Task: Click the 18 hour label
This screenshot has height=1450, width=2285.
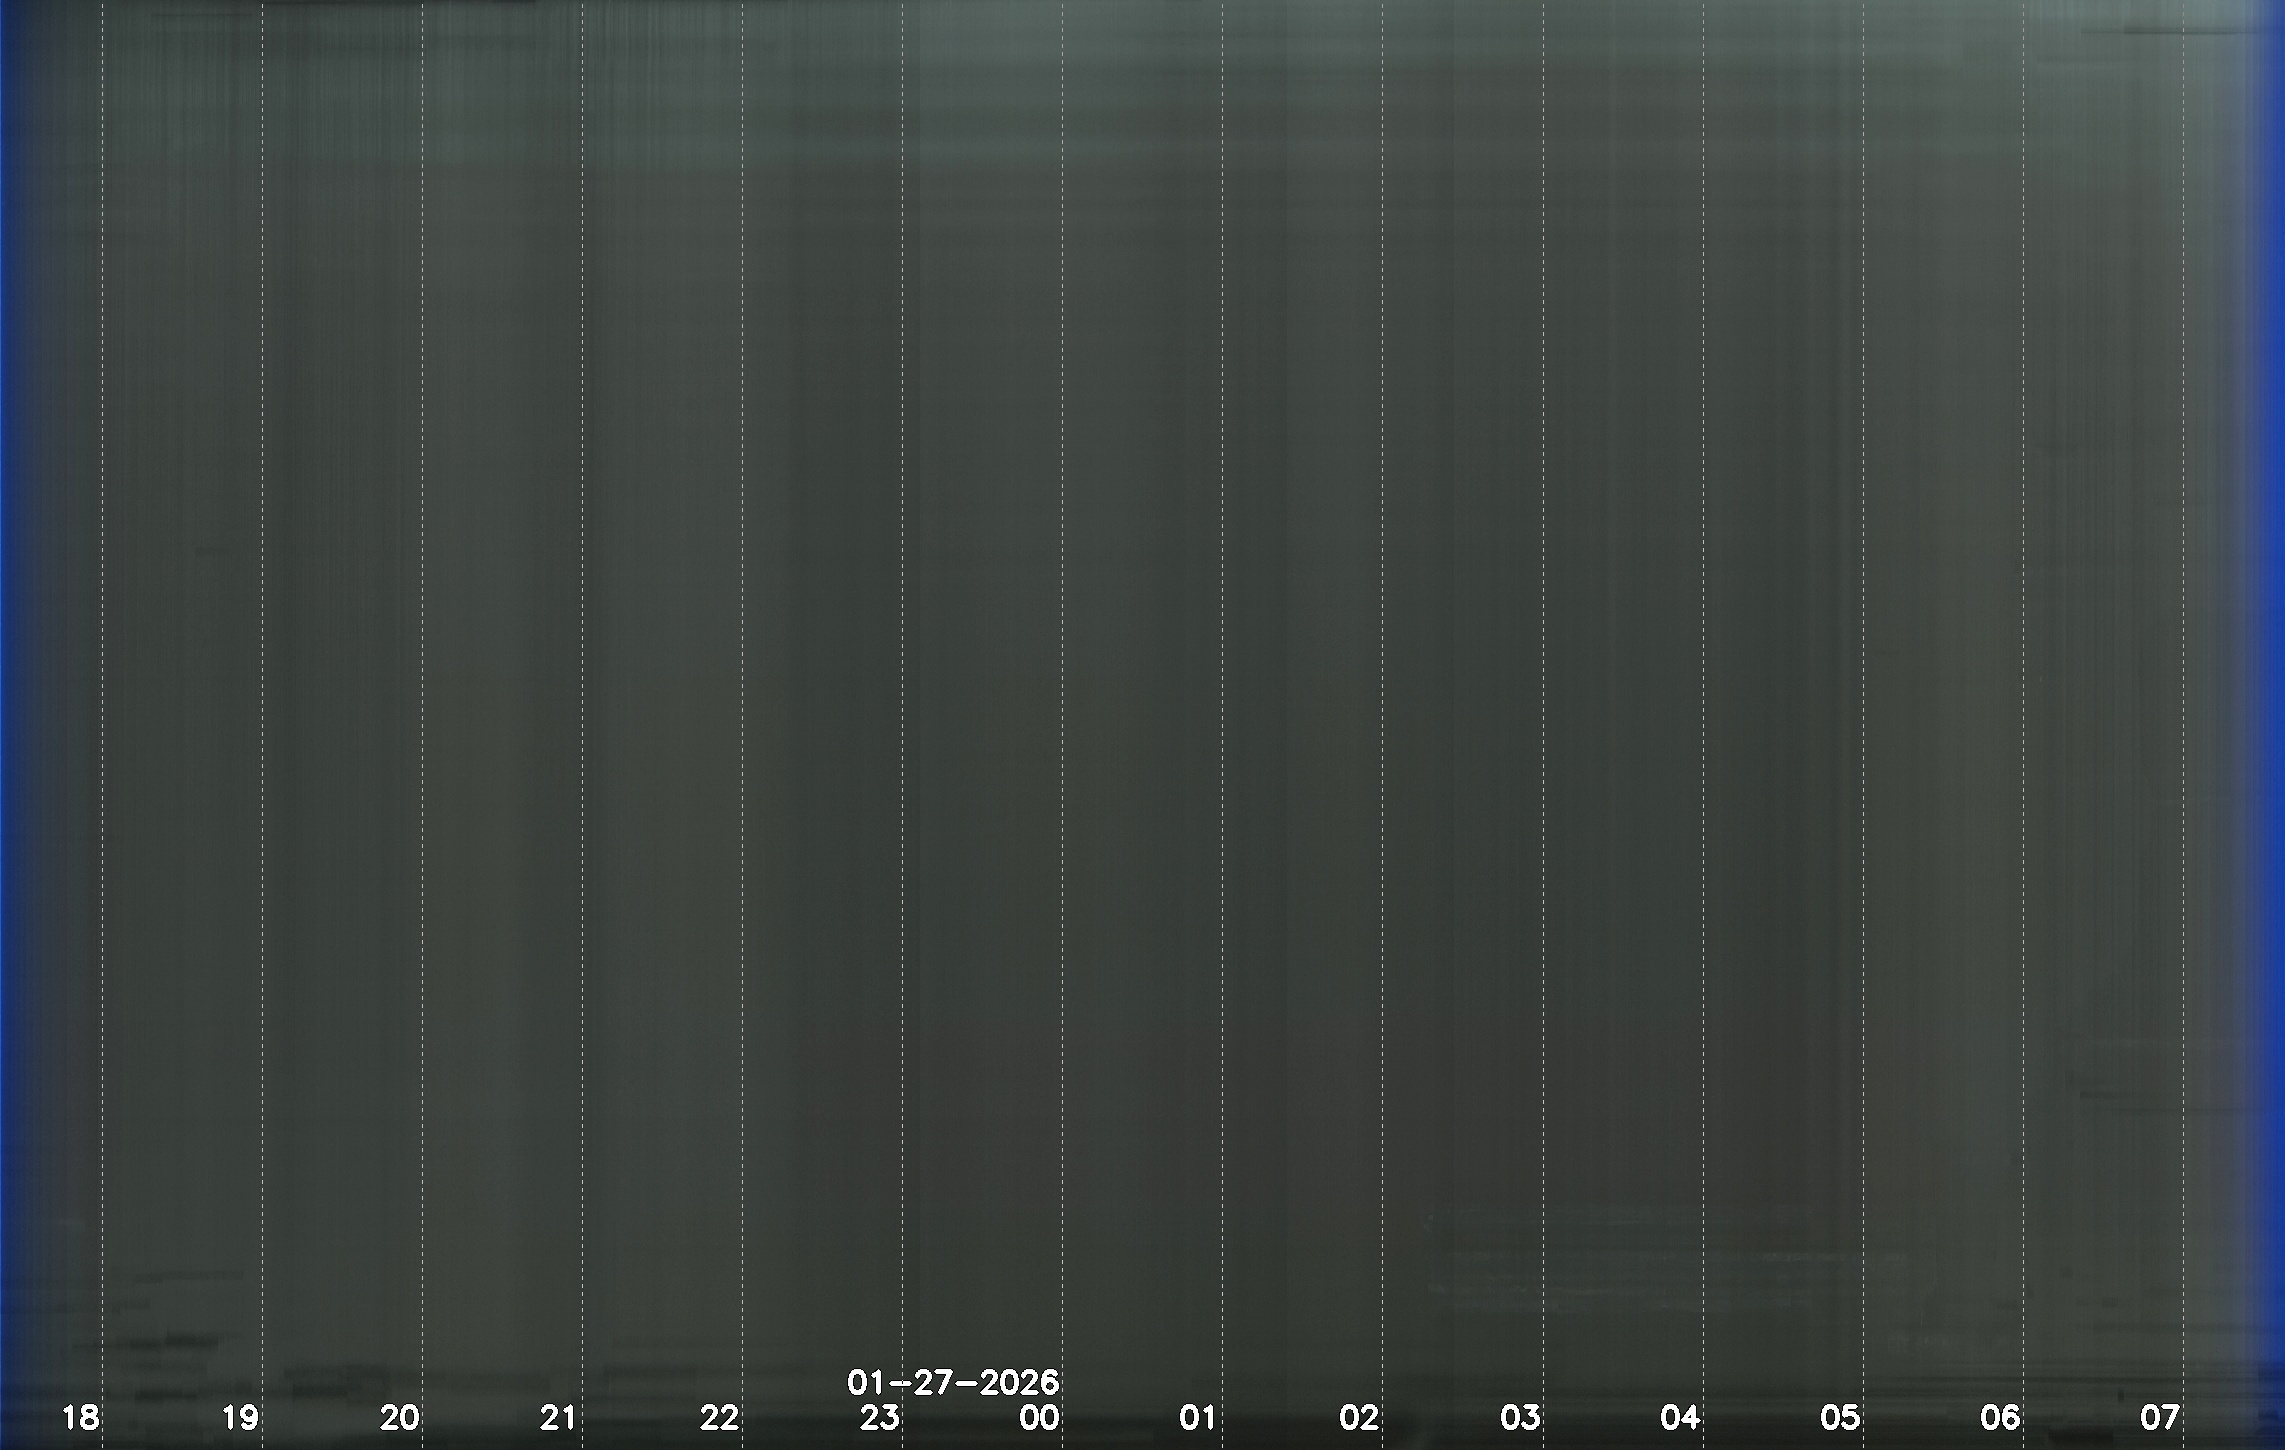Action: click(81, 1417)
